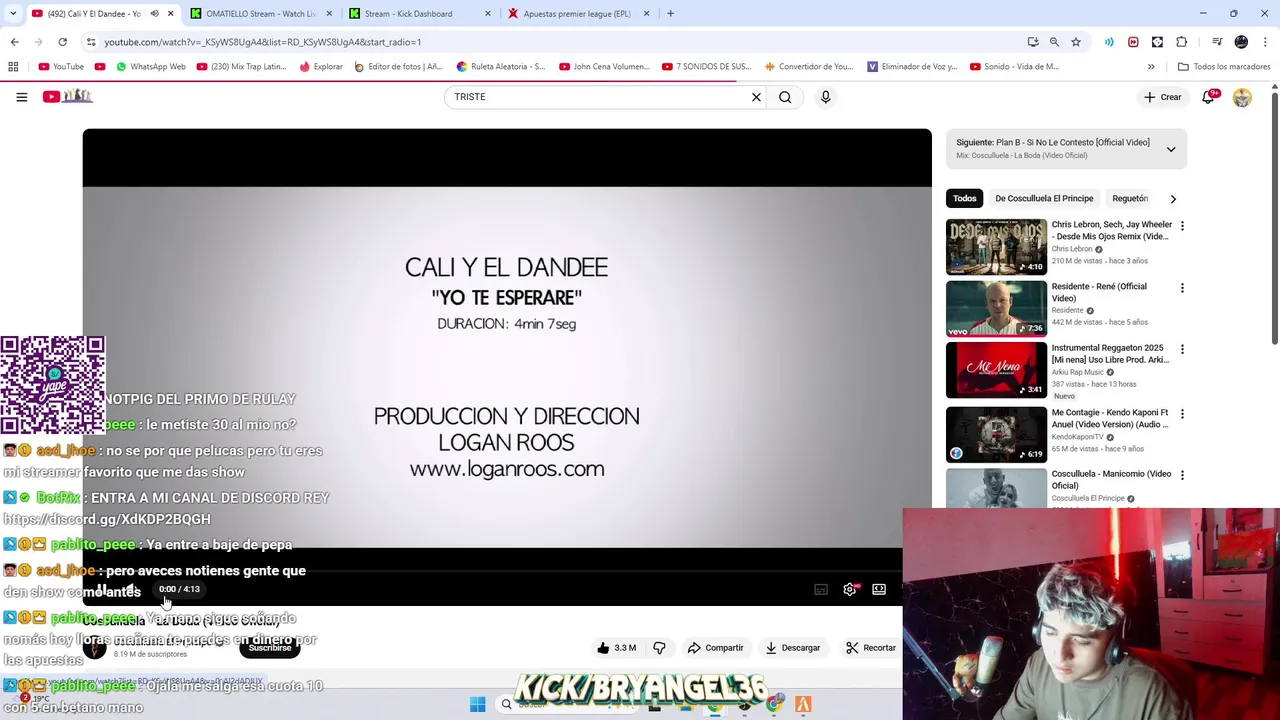Viewport: 1280px width, 720px height.
Task: Click the Crear button
Action: (1163, 97)
